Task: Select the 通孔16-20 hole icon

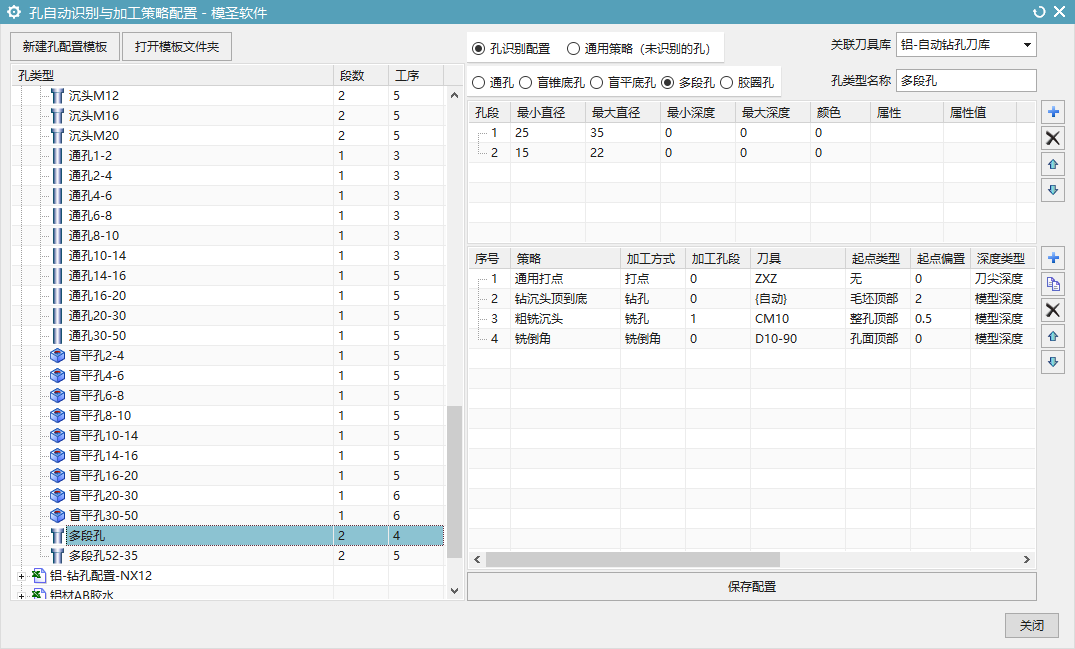Action: (x=58, y=295)
